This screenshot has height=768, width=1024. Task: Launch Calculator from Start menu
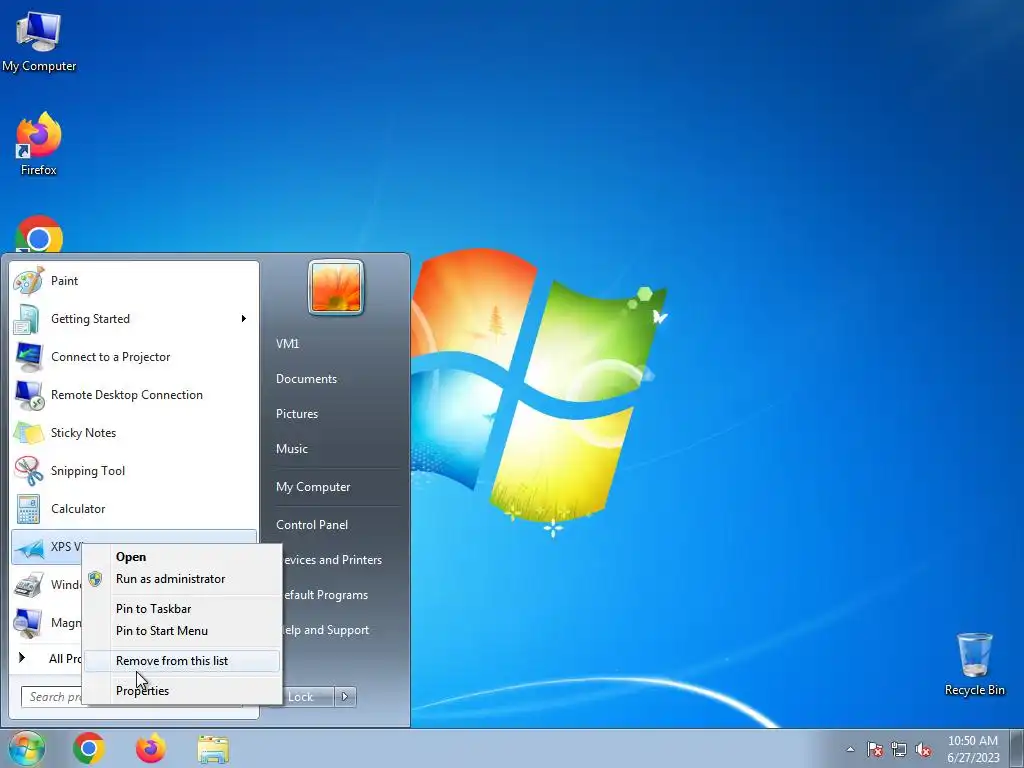(134, 509)
